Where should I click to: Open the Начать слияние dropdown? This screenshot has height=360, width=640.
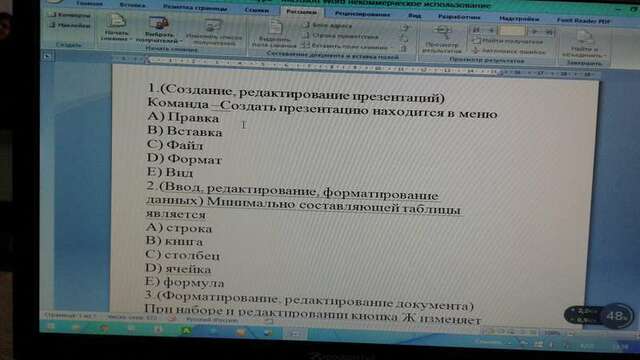(116, 27)
